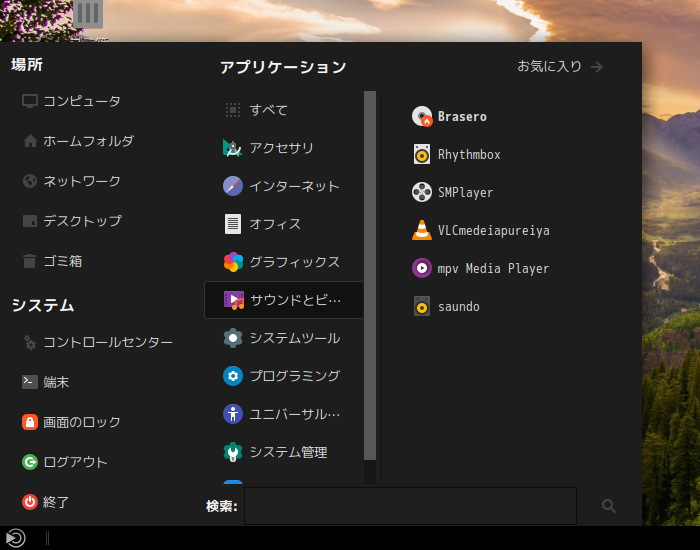Click the Rhythmbox application name

tap(469, 154)
